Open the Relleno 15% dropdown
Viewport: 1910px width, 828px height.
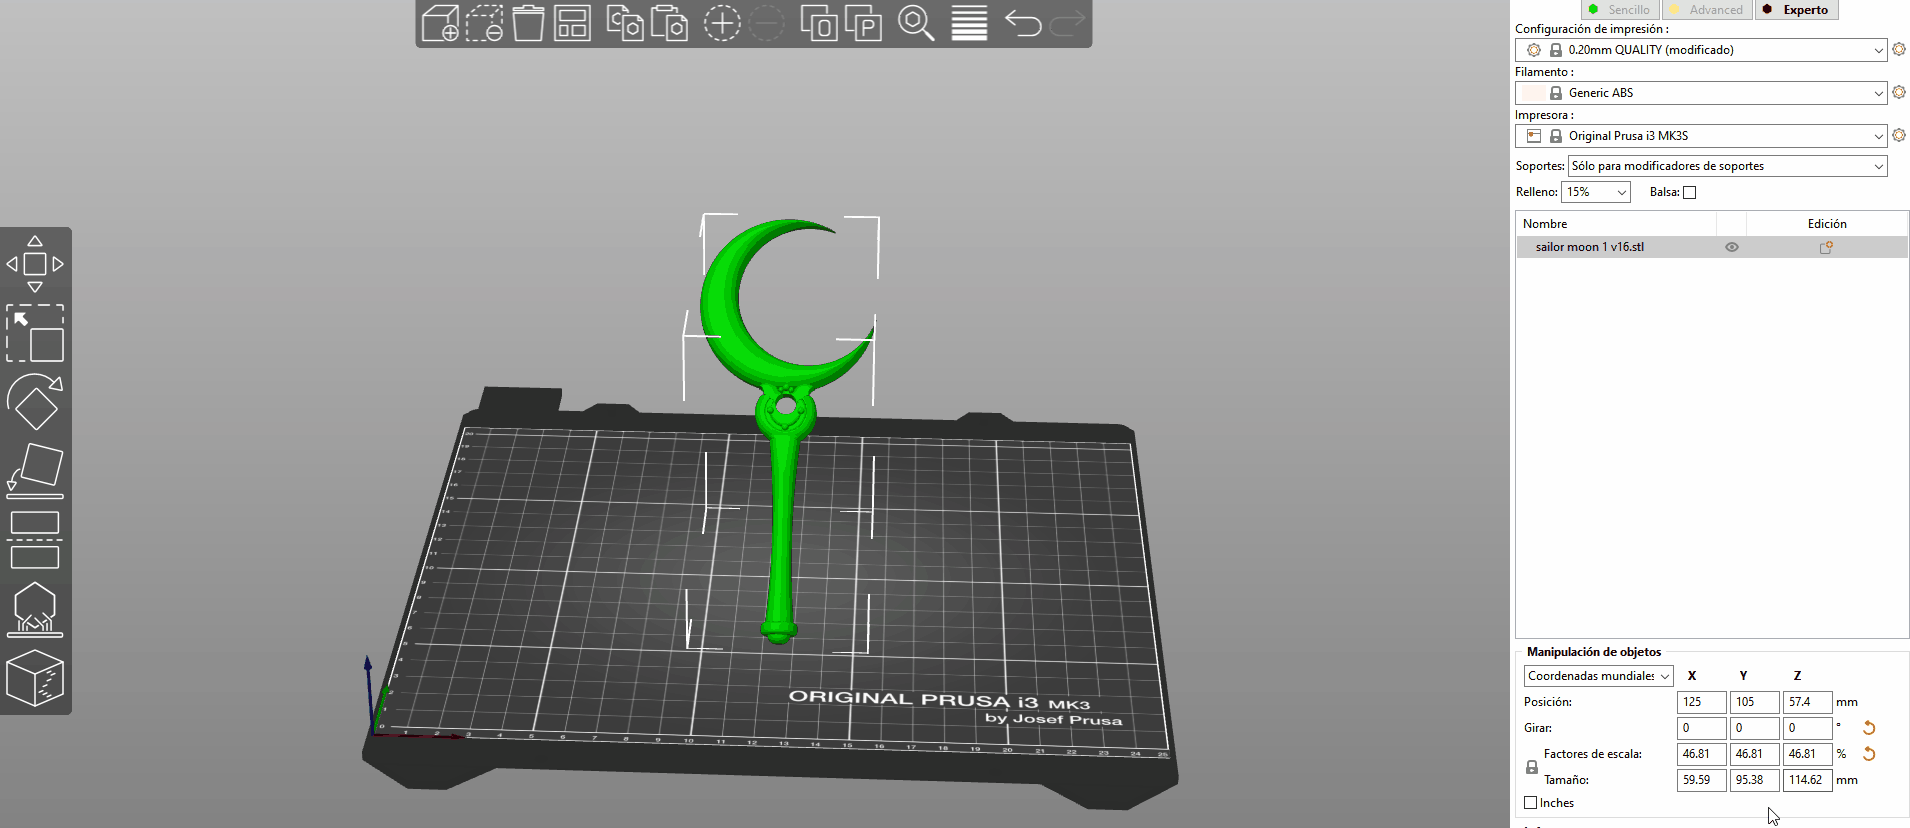pyautogui.click(x=1596, y=192)
